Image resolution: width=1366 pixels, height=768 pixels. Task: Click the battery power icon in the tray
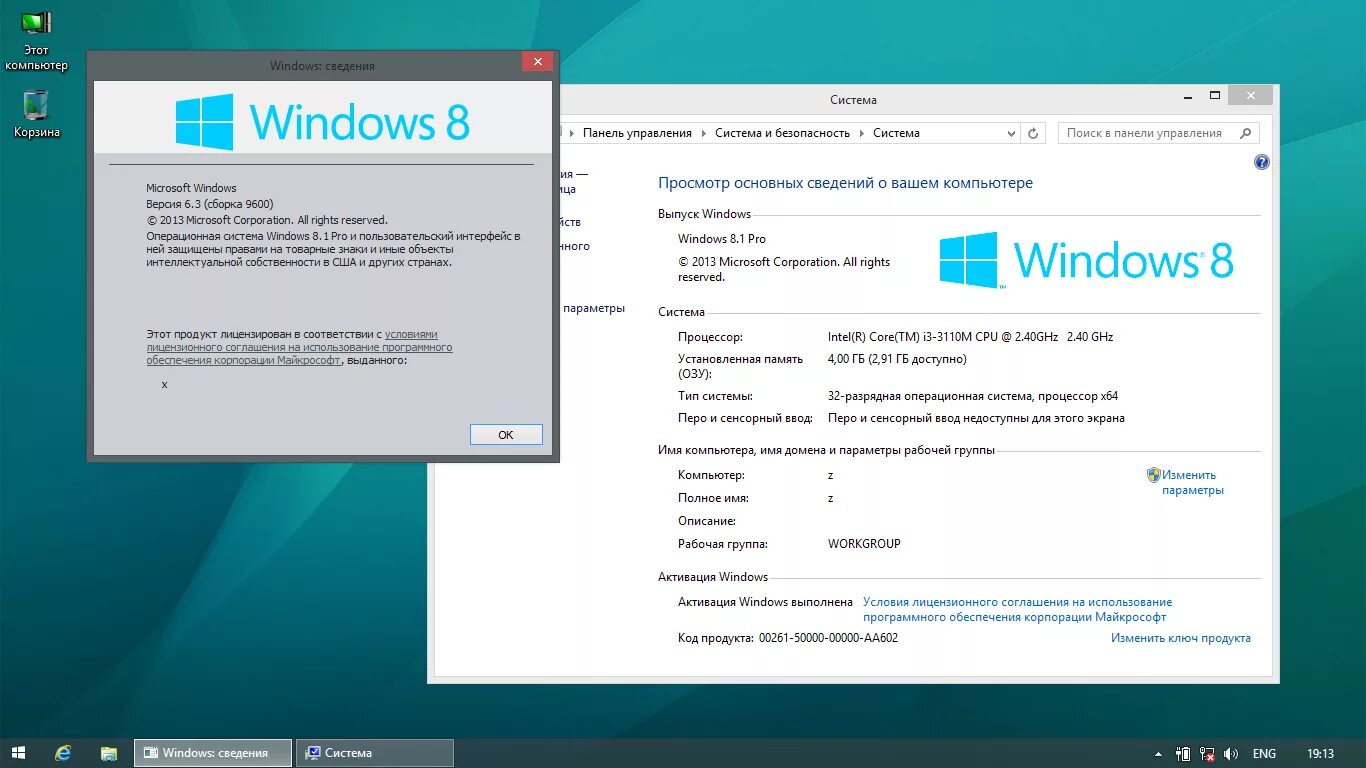coord(1184,753)
